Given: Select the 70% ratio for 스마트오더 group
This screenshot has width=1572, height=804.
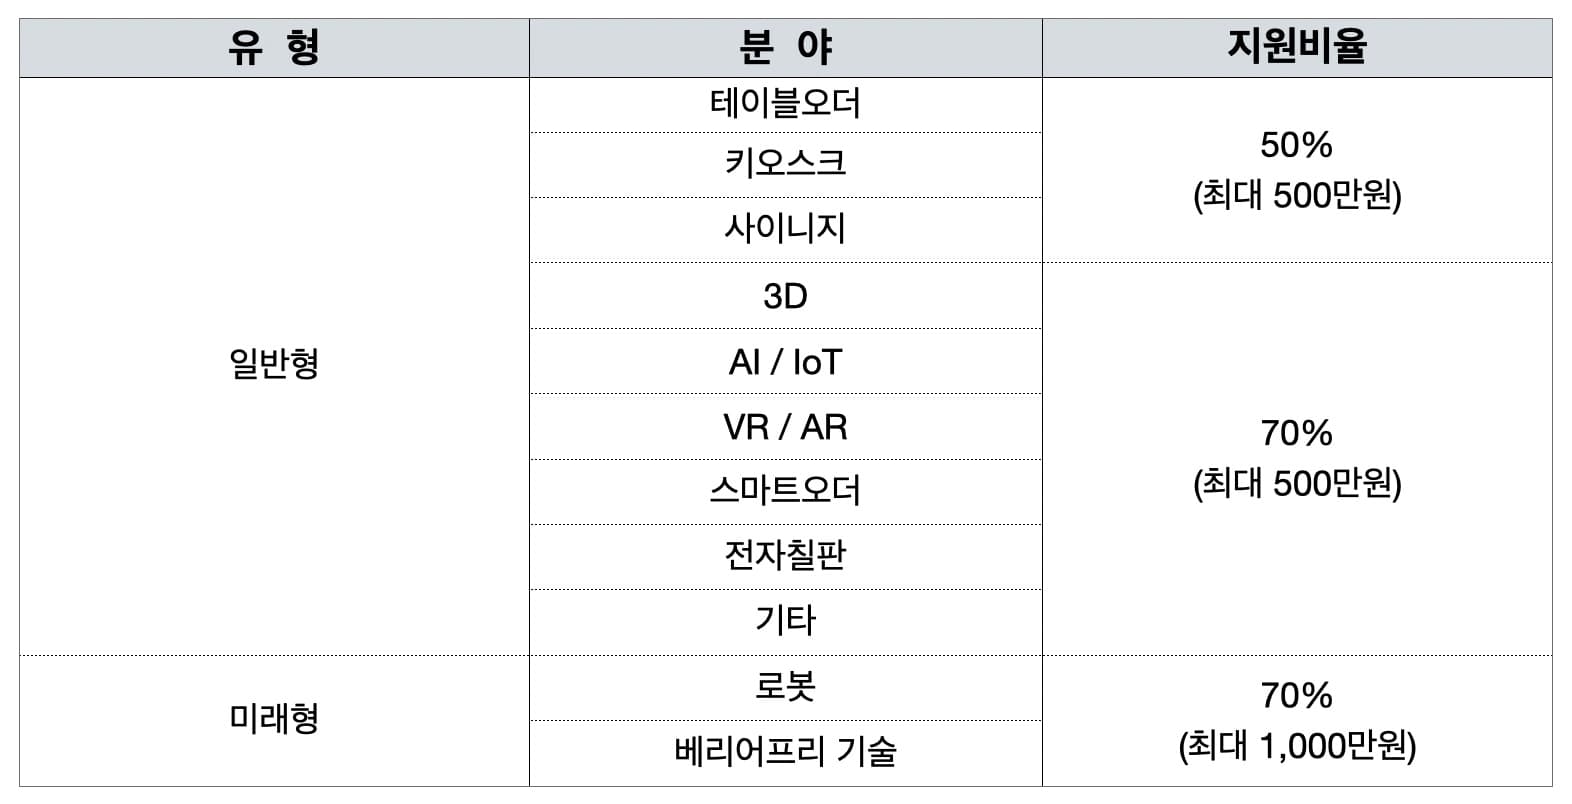Looking at the screenshot, I should [x=1296, y=434].
